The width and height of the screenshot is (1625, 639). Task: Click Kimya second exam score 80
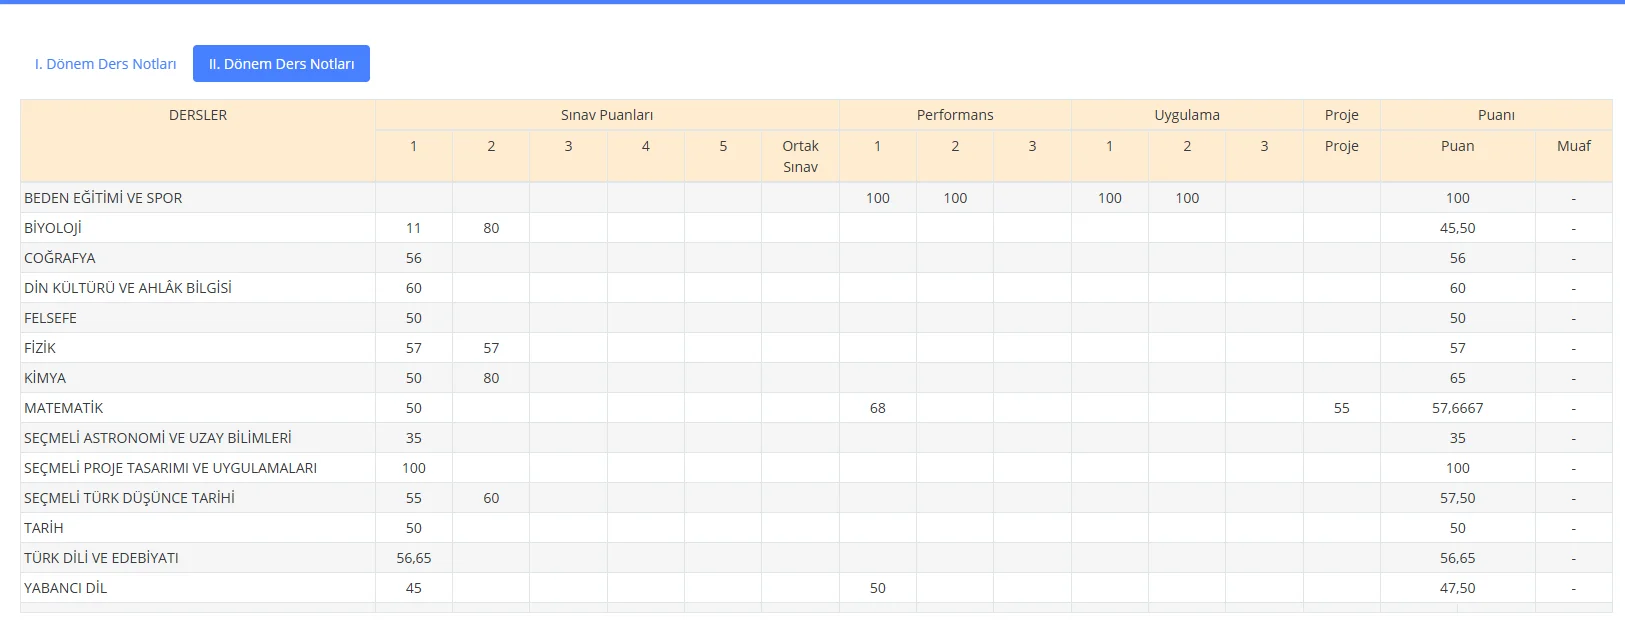pos(491,378)
